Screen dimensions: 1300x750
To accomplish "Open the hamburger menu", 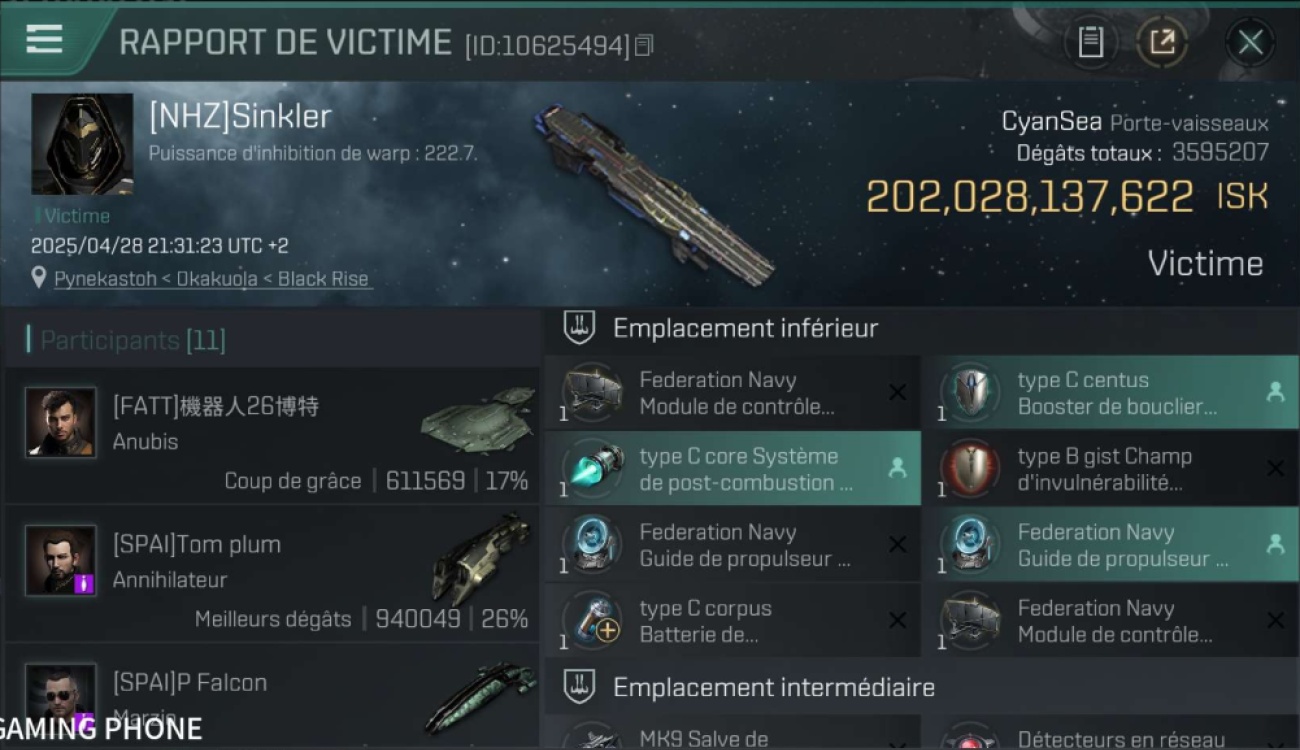I will [44, 40].
